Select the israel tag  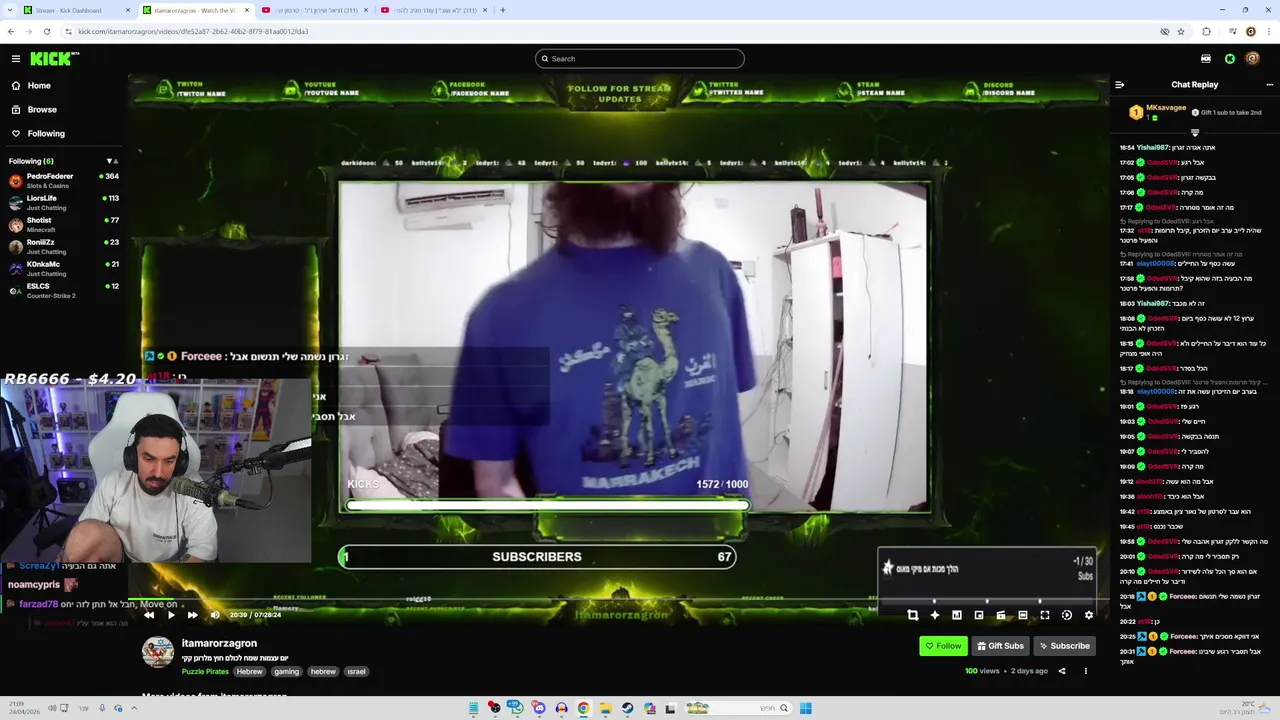point(356,672)
